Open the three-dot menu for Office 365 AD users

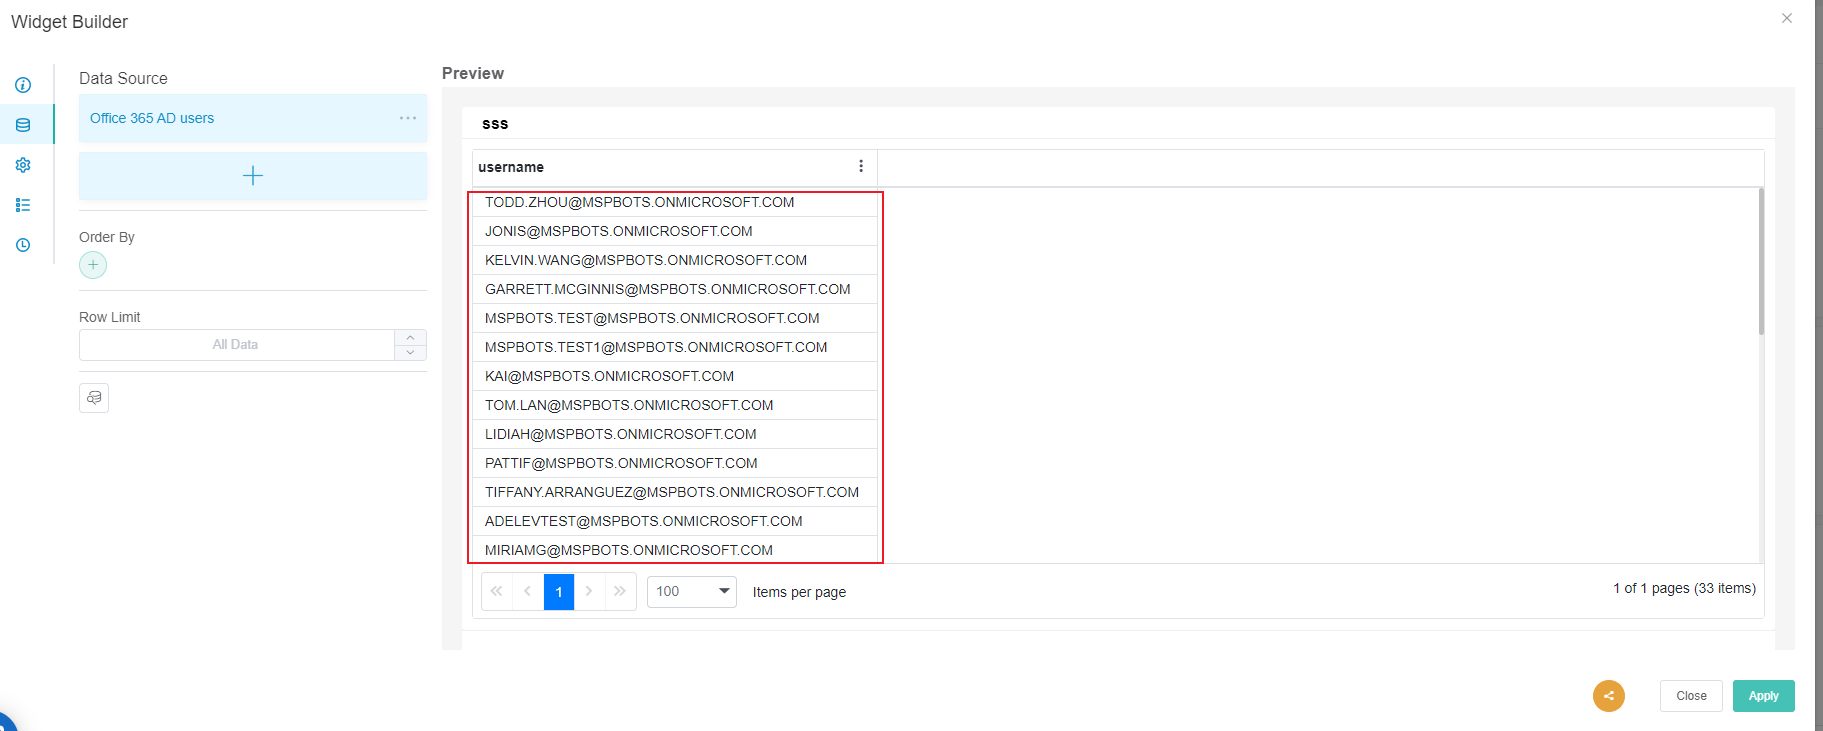click(x=408, y=118)
